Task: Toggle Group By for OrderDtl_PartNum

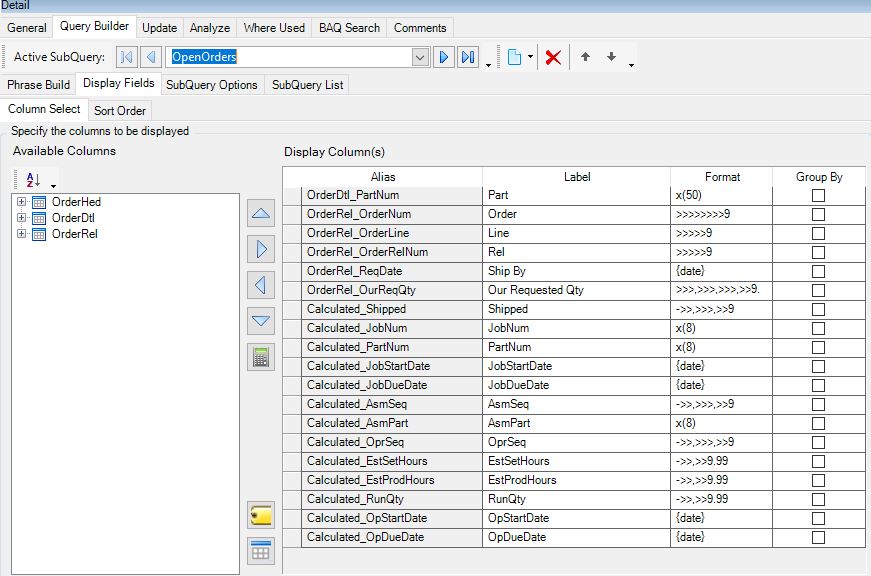Action: [818, 195]
